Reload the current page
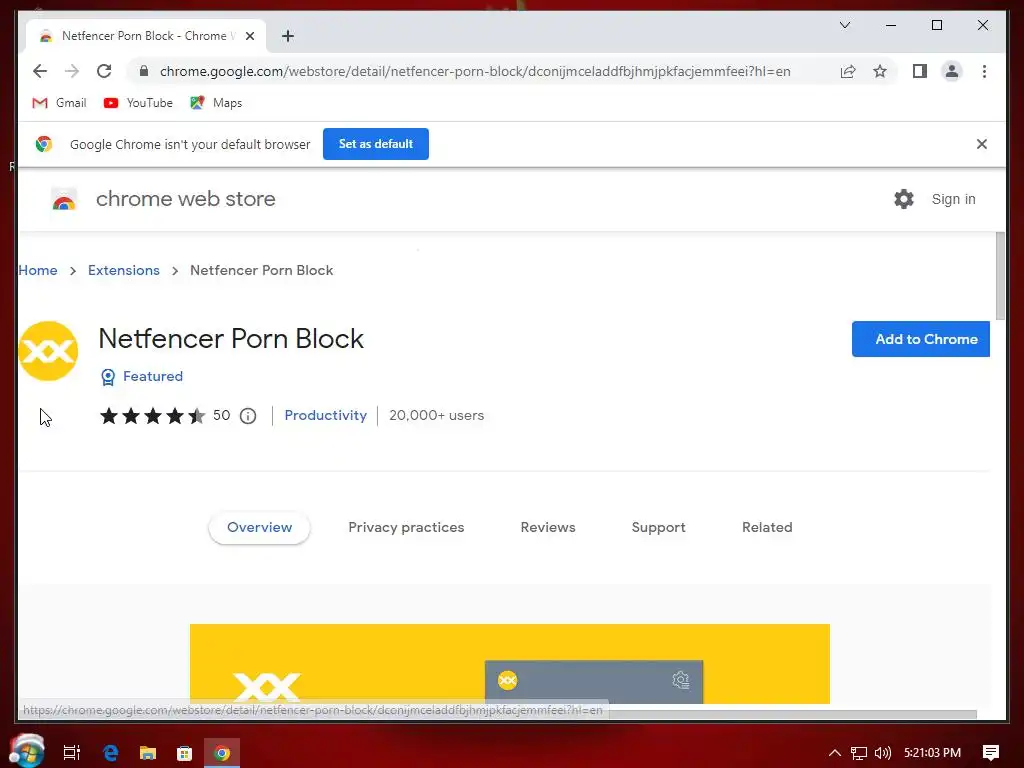This screenshot has height=768, width=1024. (104, 71)
